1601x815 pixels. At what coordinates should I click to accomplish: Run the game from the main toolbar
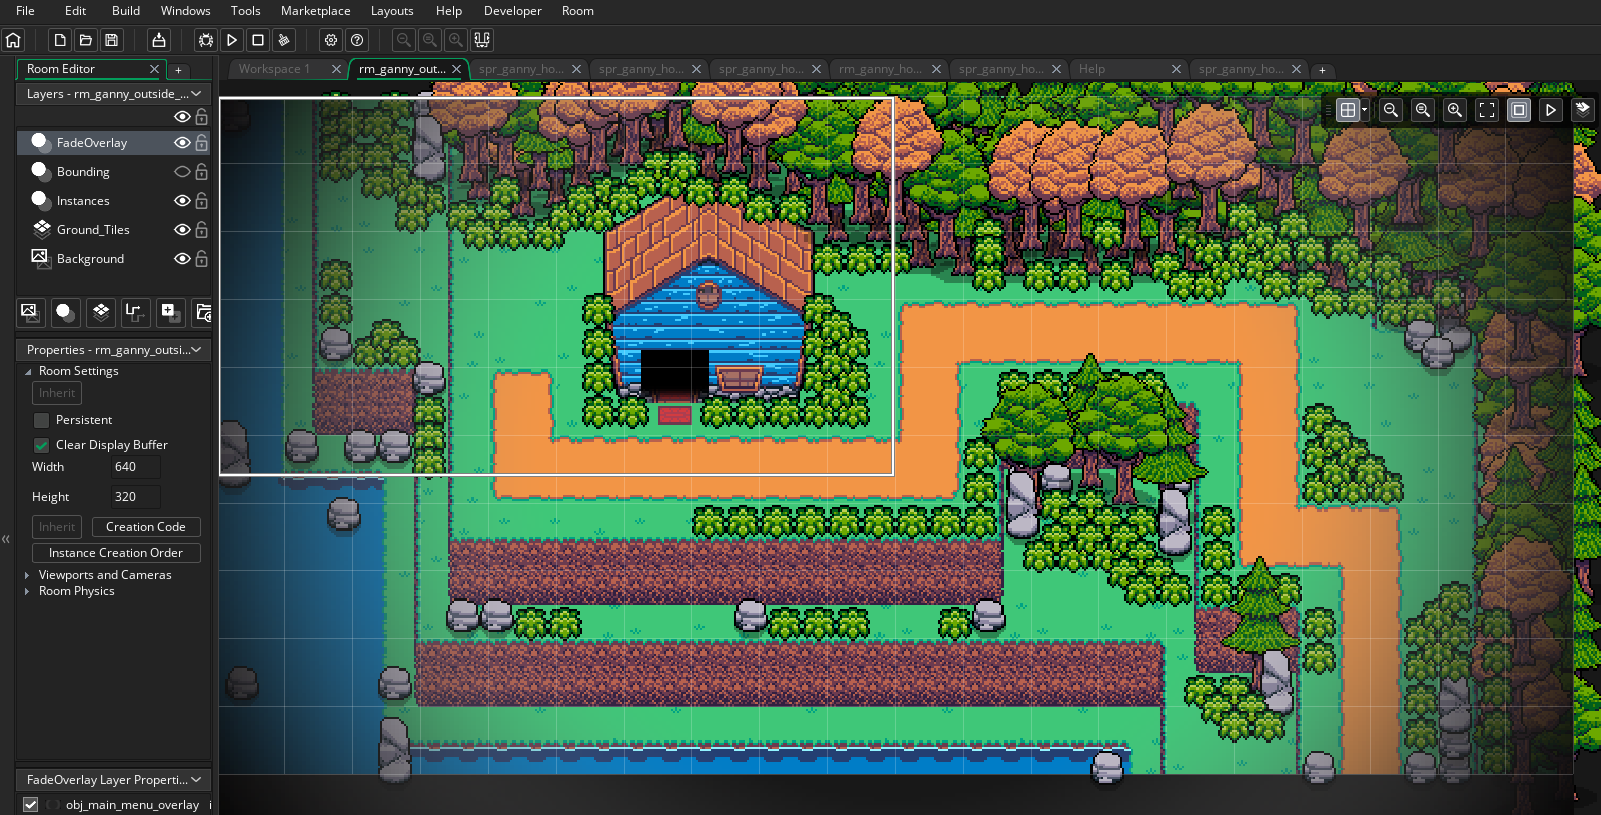(232, 40)
